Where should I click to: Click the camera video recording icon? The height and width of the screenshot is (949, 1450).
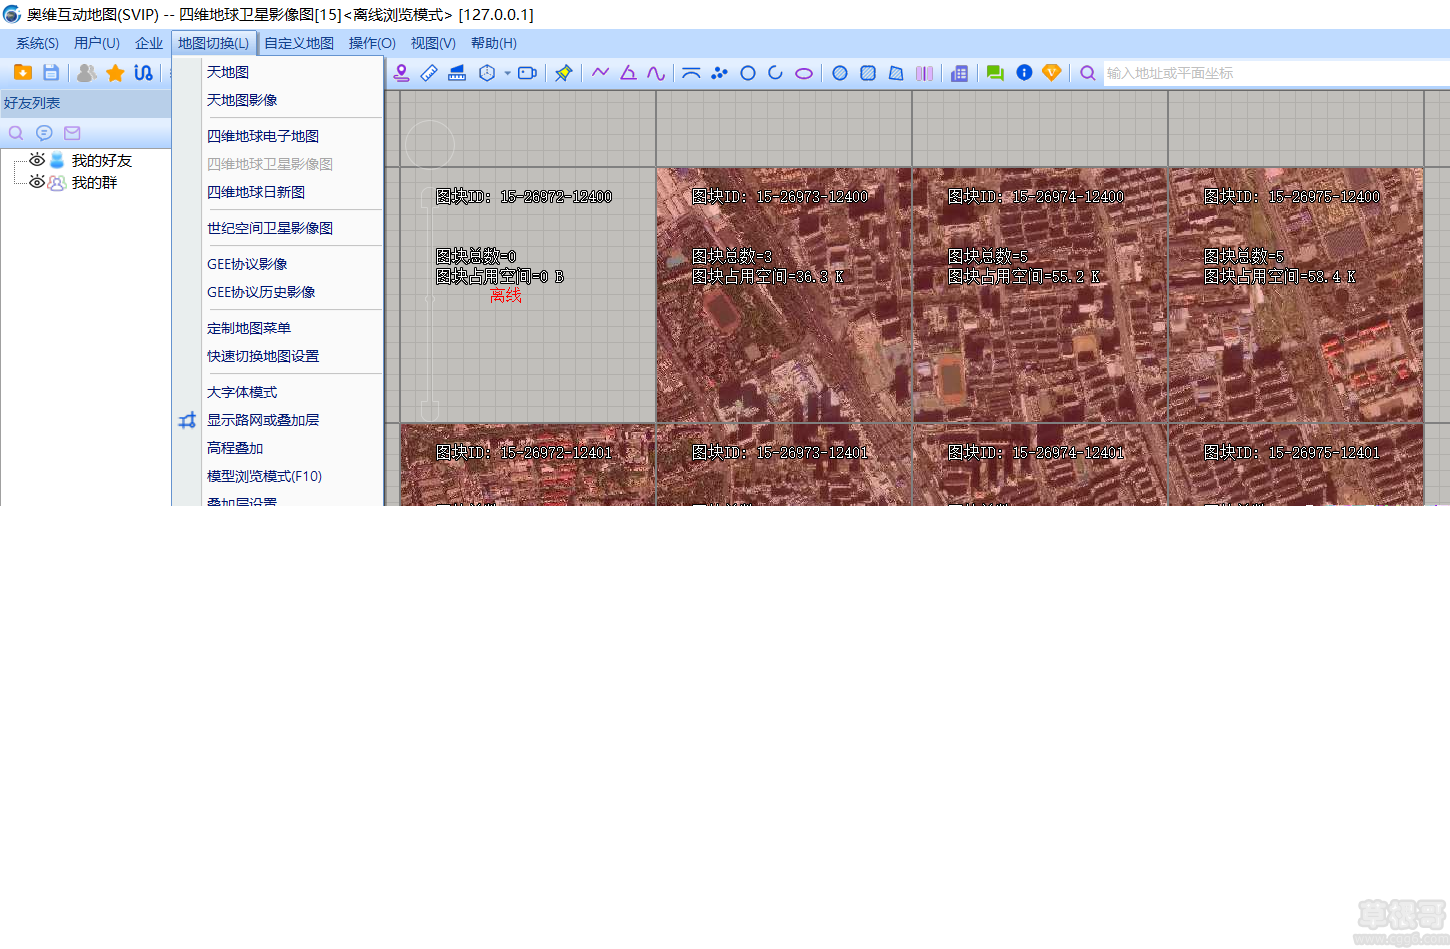coord(527,73)
